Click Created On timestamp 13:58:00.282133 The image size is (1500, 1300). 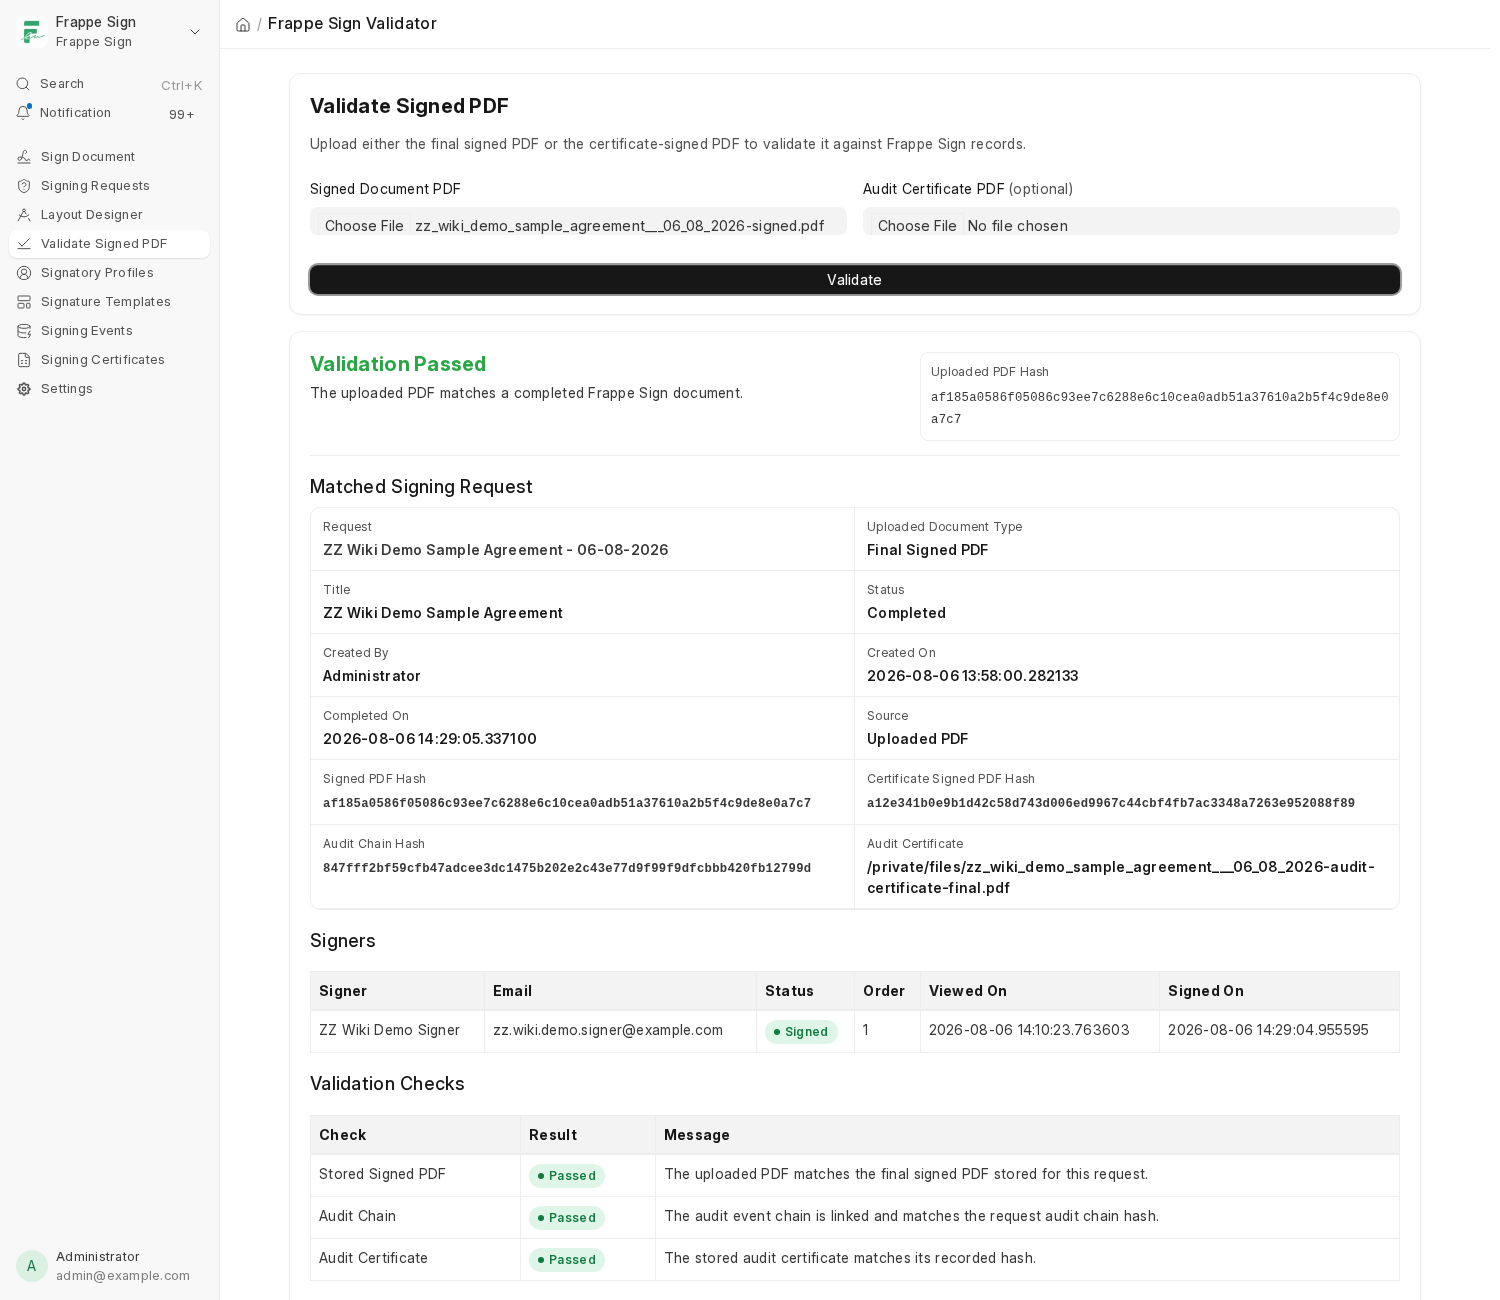tap(972, 676)
